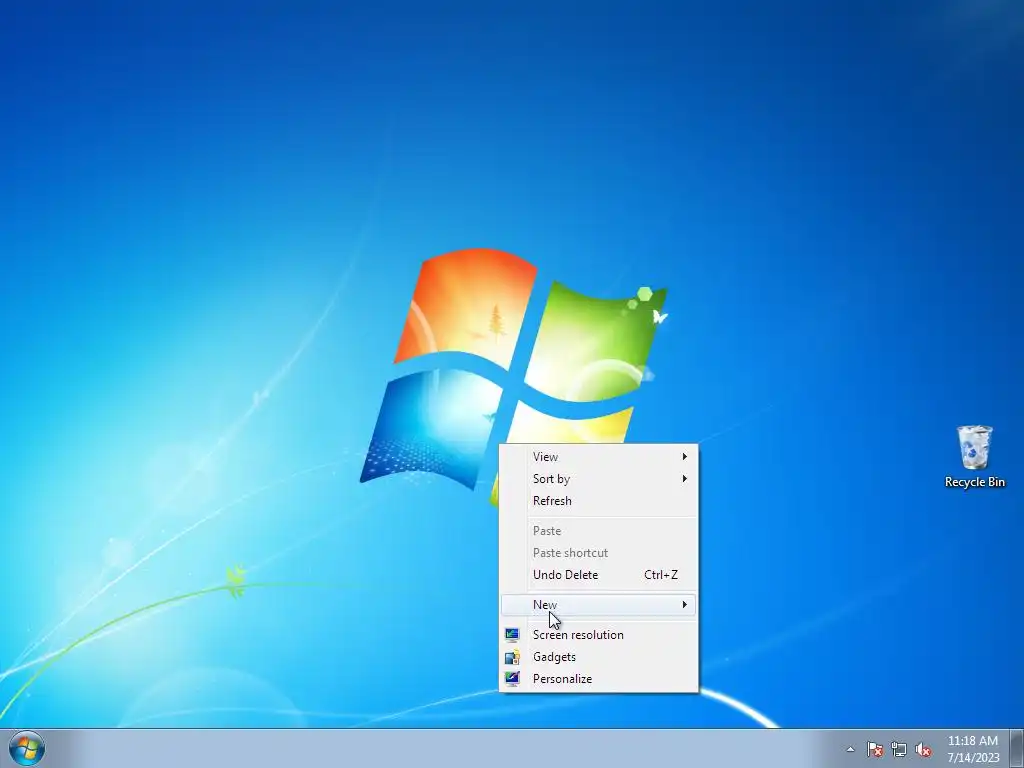Click the taskbar clock showing 11:18 AM
Viewport: 1024px width, 768px height.
tap(973, 749)
